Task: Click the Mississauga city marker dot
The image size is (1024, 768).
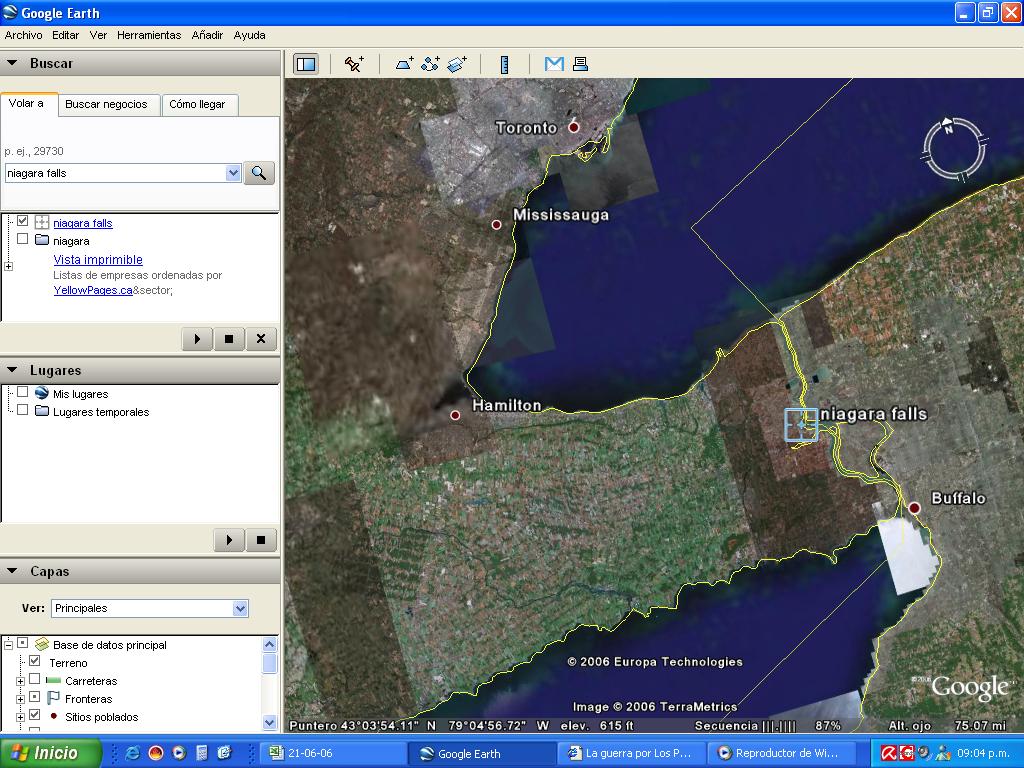Action: (496, 225)
